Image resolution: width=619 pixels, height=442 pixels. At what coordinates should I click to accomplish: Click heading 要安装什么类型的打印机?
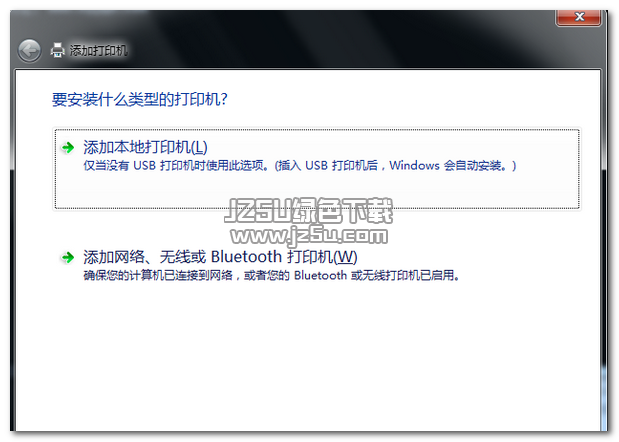[x=140, y=99]
